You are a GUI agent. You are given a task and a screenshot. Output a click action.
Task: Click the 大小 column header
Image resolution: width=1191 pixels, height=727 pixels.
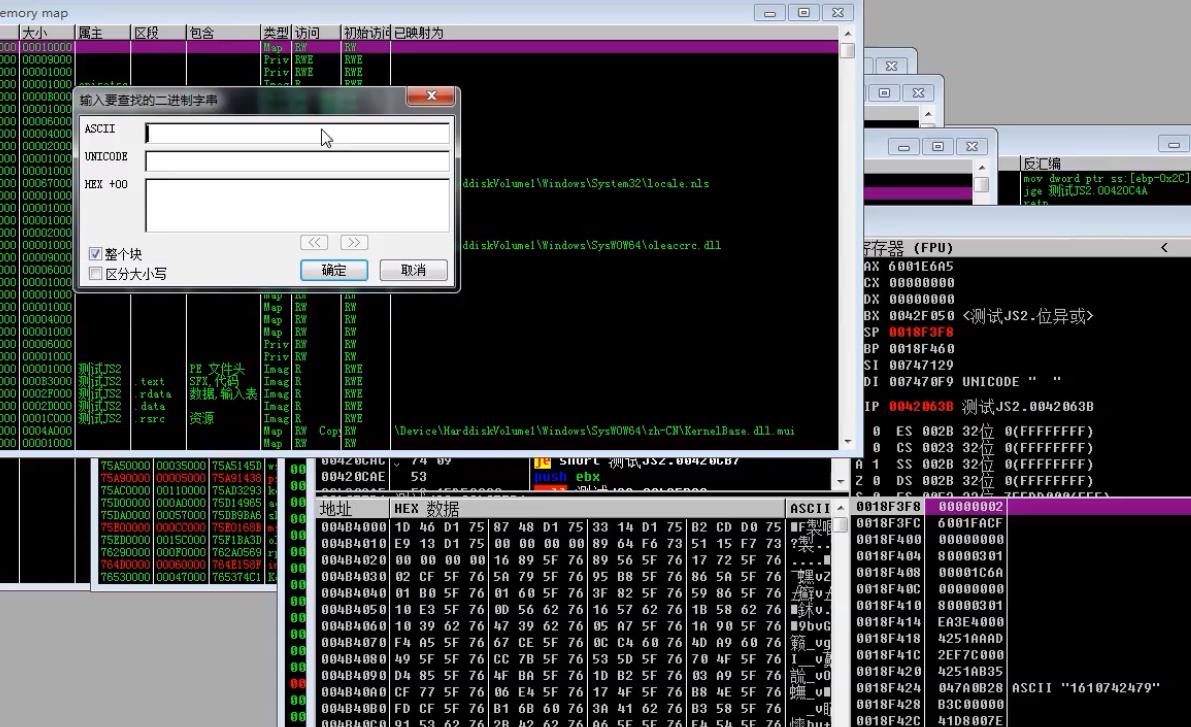pyautogui.click(x=45, y=33)
